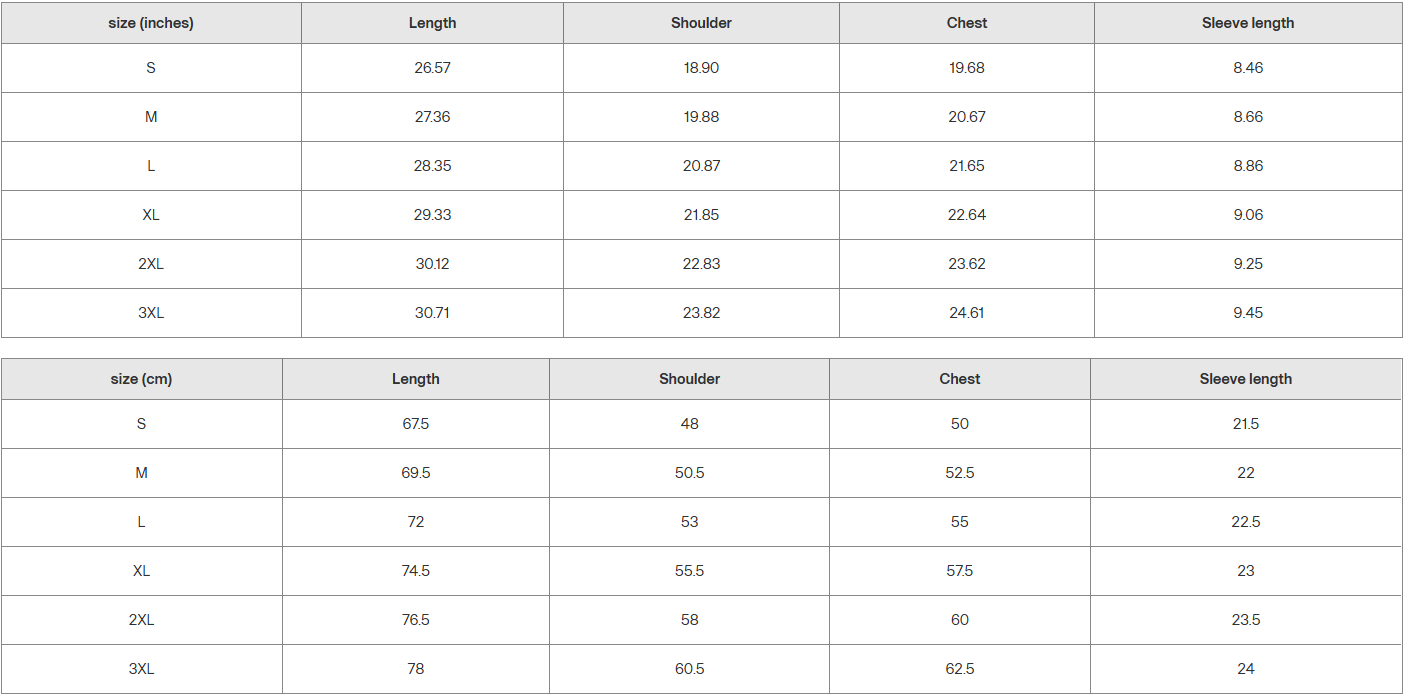Select the 30.12 length value

[432, 264]
